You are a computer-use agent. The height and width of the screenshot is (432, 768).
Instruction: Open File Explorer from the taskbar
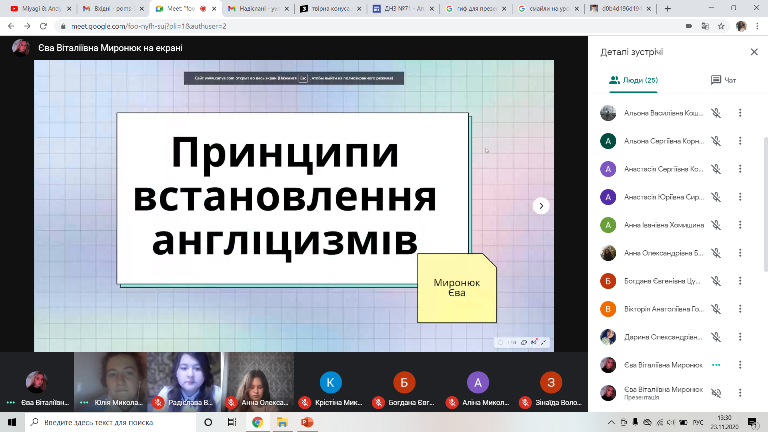click(x=282, y=423)
